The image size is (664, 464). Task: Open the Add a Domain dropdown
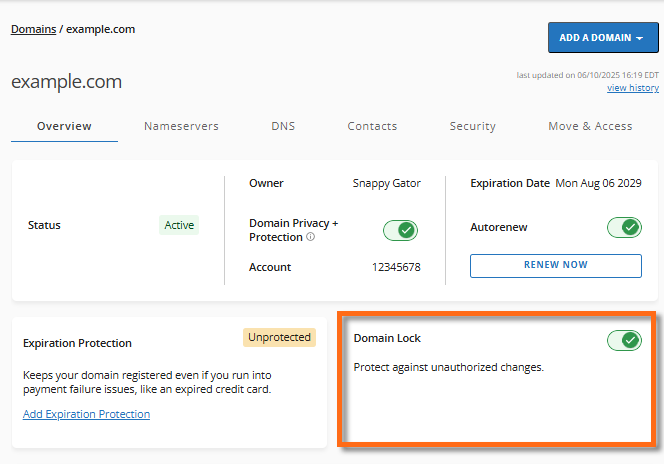[x=602, y=38]
